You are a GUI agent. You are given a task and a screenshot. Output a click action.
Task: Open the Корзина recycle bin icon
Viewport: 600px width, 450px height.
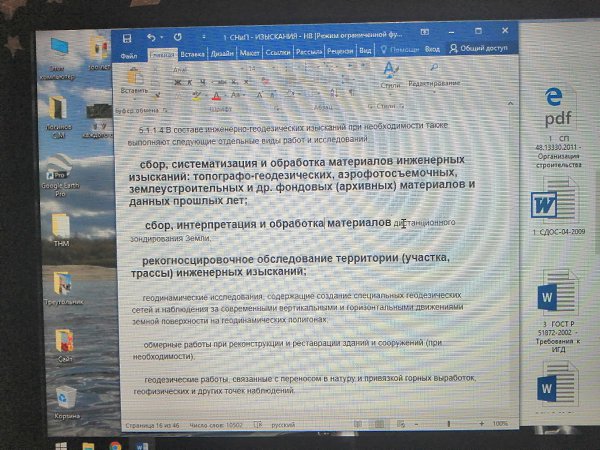[x=66, y=399]
